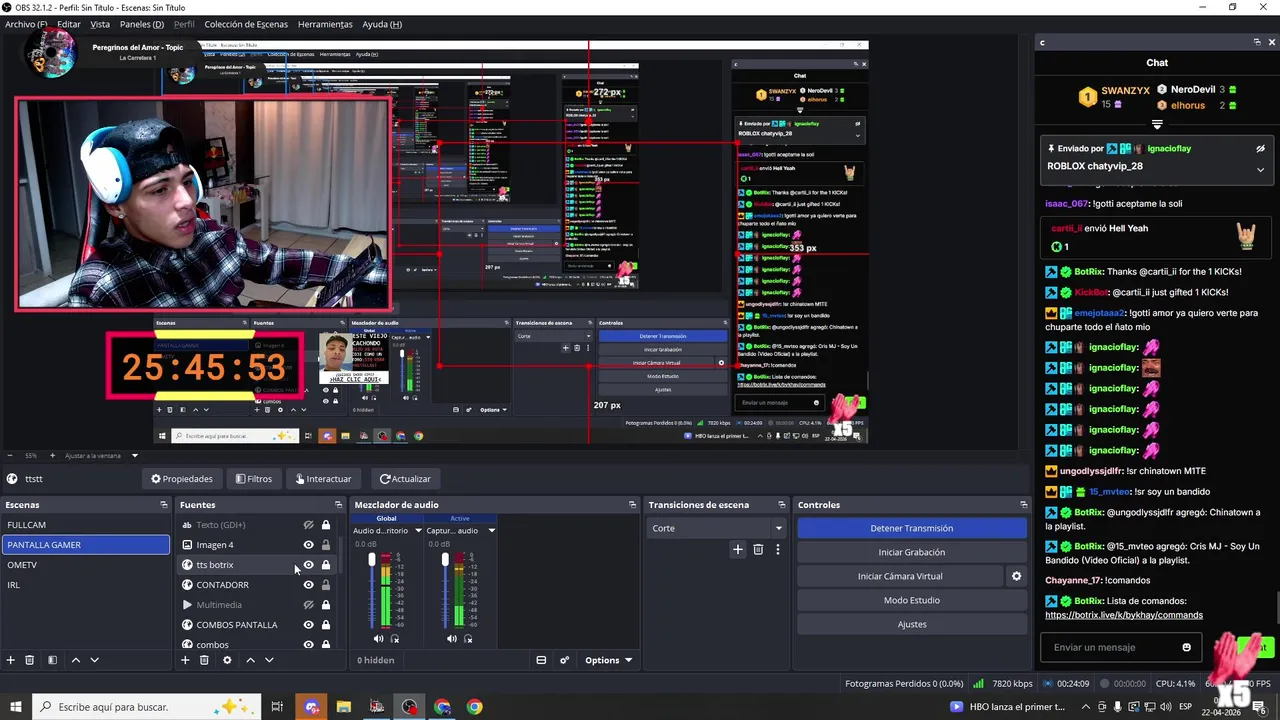Toggle lock on Imagen 4 source
This screenshot has height=720, width=1280.
[x=325, y=545]
